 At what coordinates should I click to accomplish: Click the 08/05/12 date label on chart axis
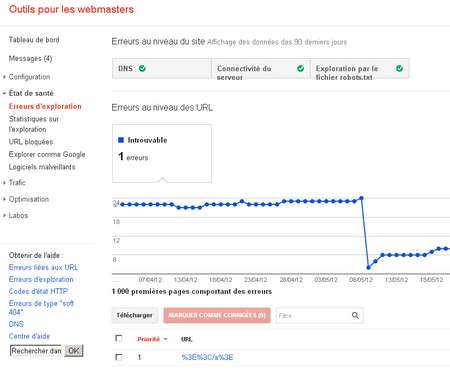point(361,279)
